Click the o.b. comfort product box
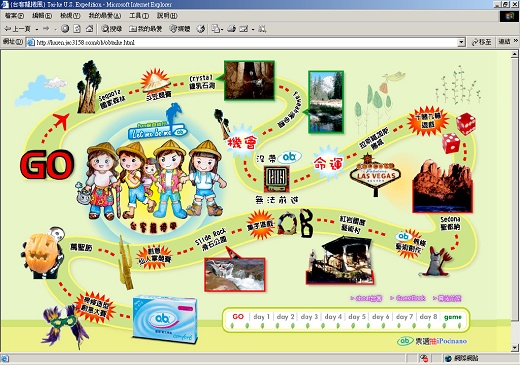The image size is (520, 365). click(165, 319)
